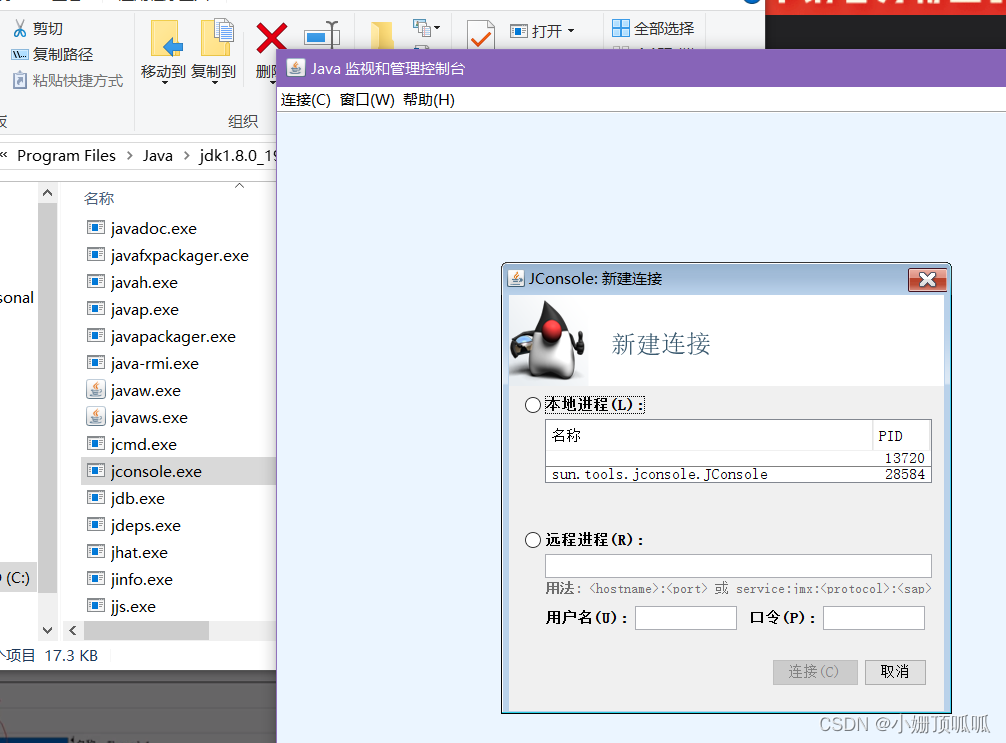Image resolution: width=1006 pixels, height=743 pixels.
Task: Click the Name column header in Explorer
Action: [x=99, y=198]
